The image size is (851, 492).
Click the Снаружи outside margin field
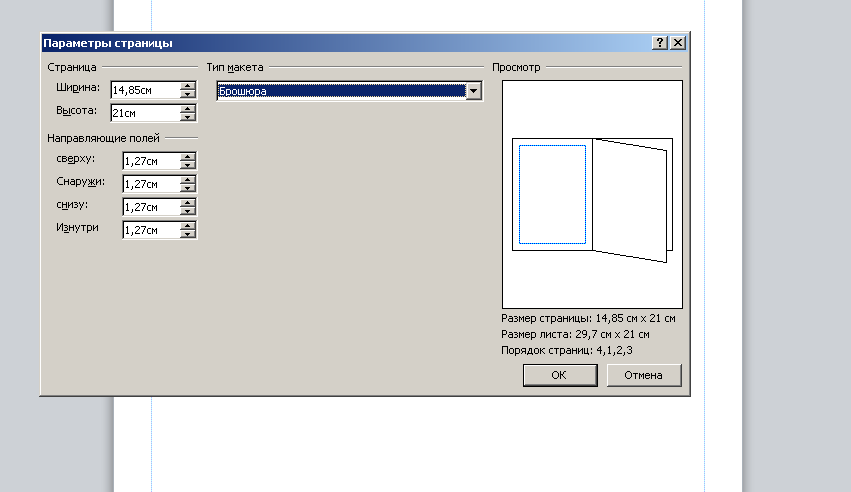point(151,184)
